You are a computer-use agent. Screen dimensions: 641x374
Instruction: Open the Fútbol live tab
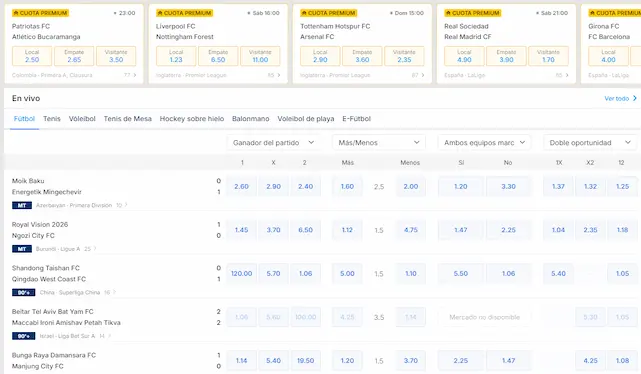click(24, 119)
